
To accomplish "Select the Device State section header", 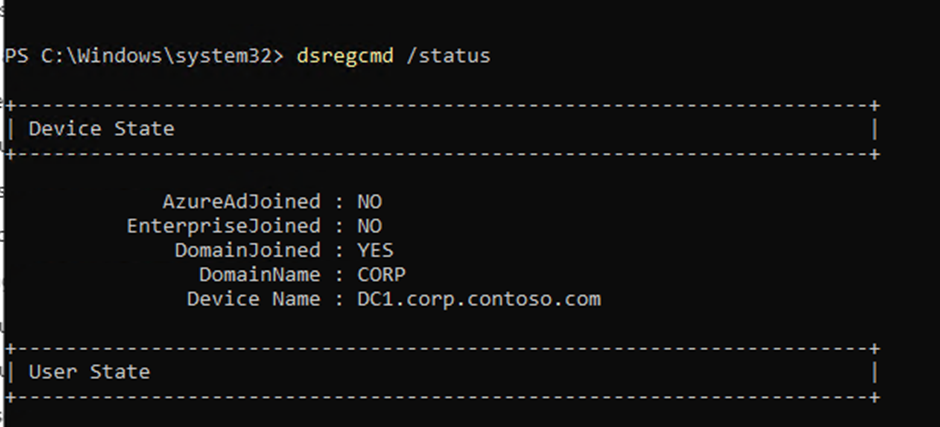I will [x=101, y=129].
